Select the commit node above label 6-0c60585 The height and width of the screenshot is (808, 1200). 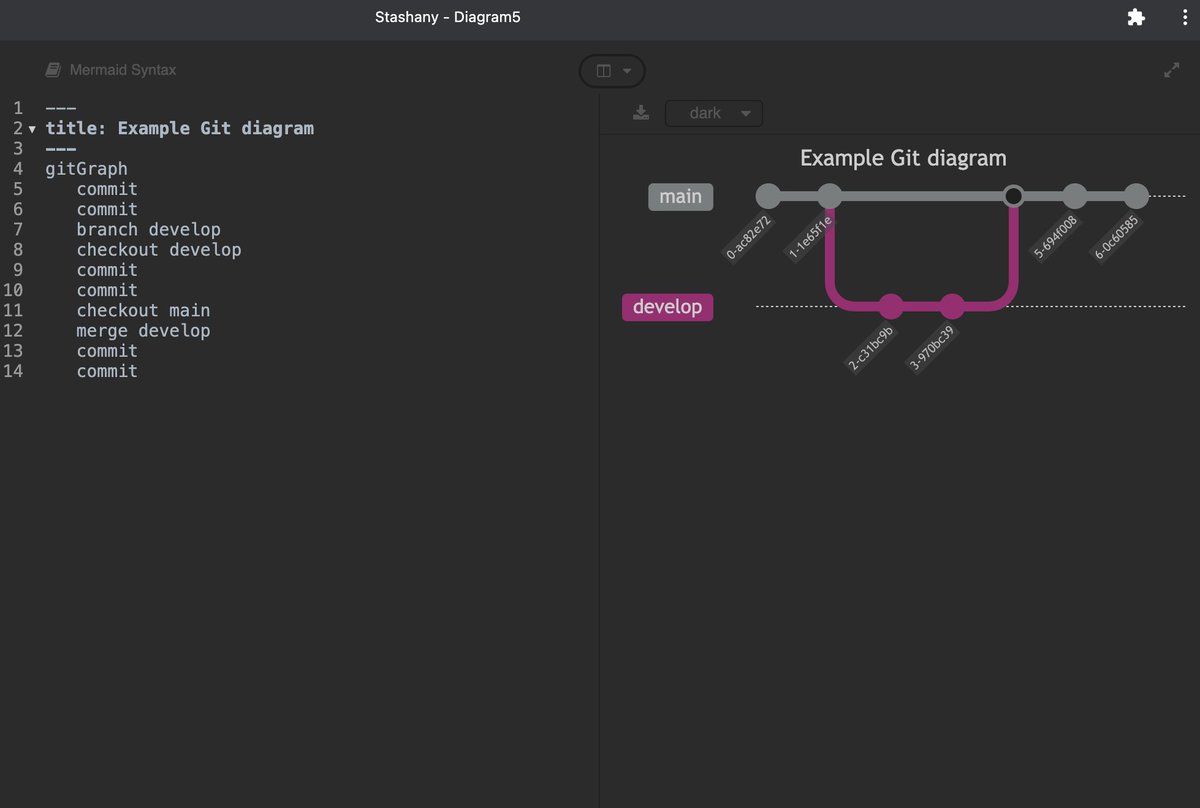click(x=1136, y=196)
